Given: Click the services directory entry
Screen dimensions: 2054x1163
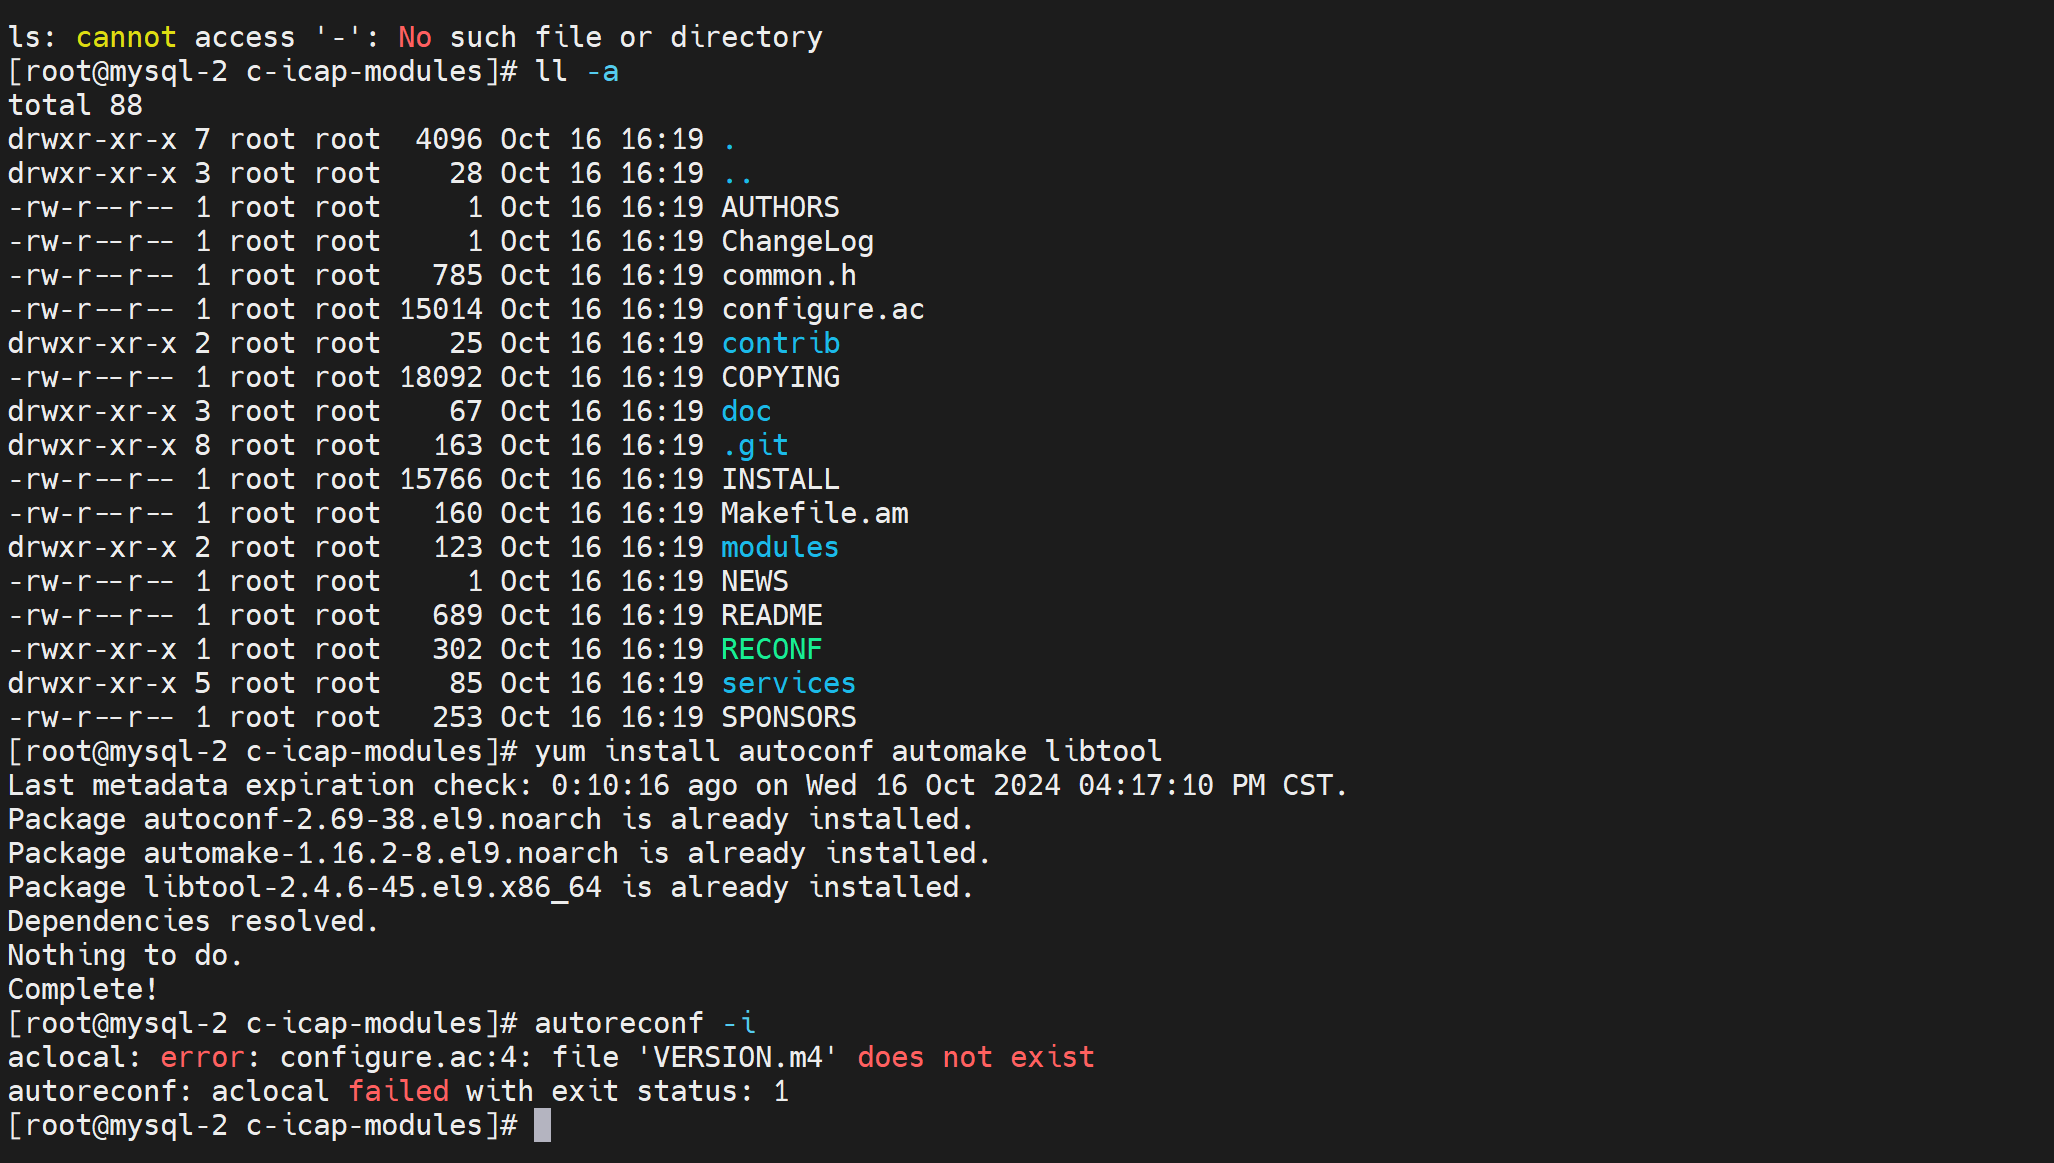Looking at the screenshot, I should point(788,683).
